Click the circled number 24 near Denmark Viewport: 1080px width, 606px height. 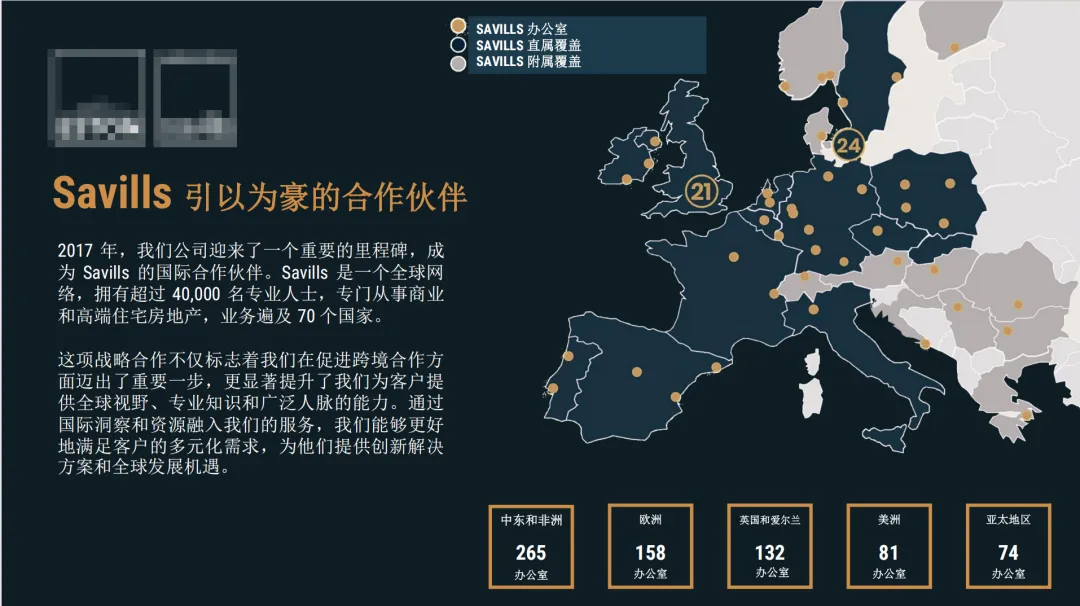pyautogui.click(x=848, y=145)
